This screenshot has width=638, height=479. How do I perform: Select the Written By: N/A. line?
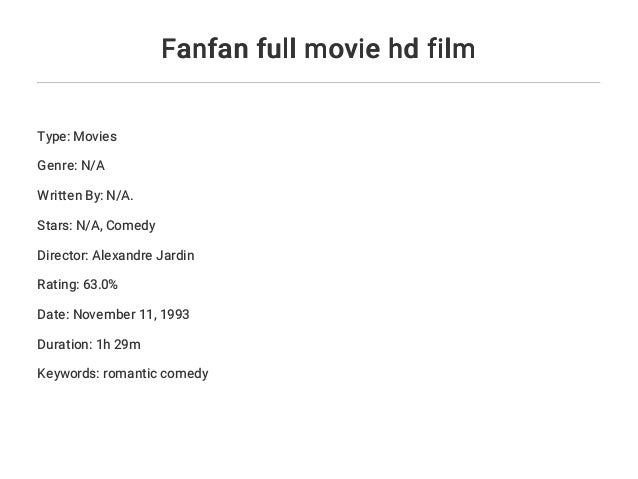point(85,196)
